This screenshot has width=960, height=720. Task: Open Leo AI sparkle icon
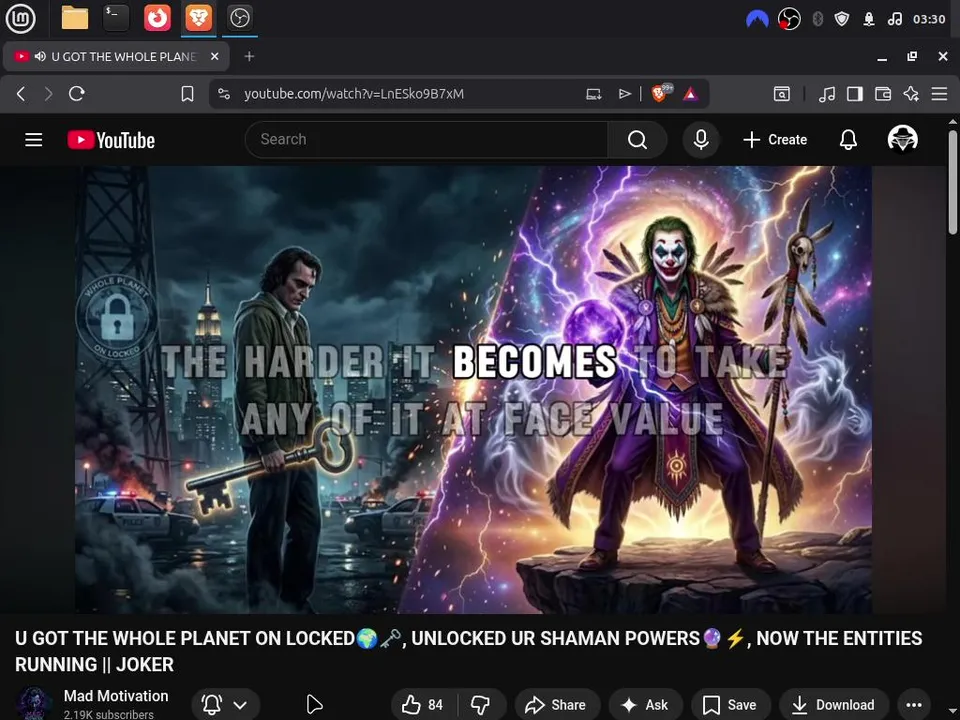point(911,94)
